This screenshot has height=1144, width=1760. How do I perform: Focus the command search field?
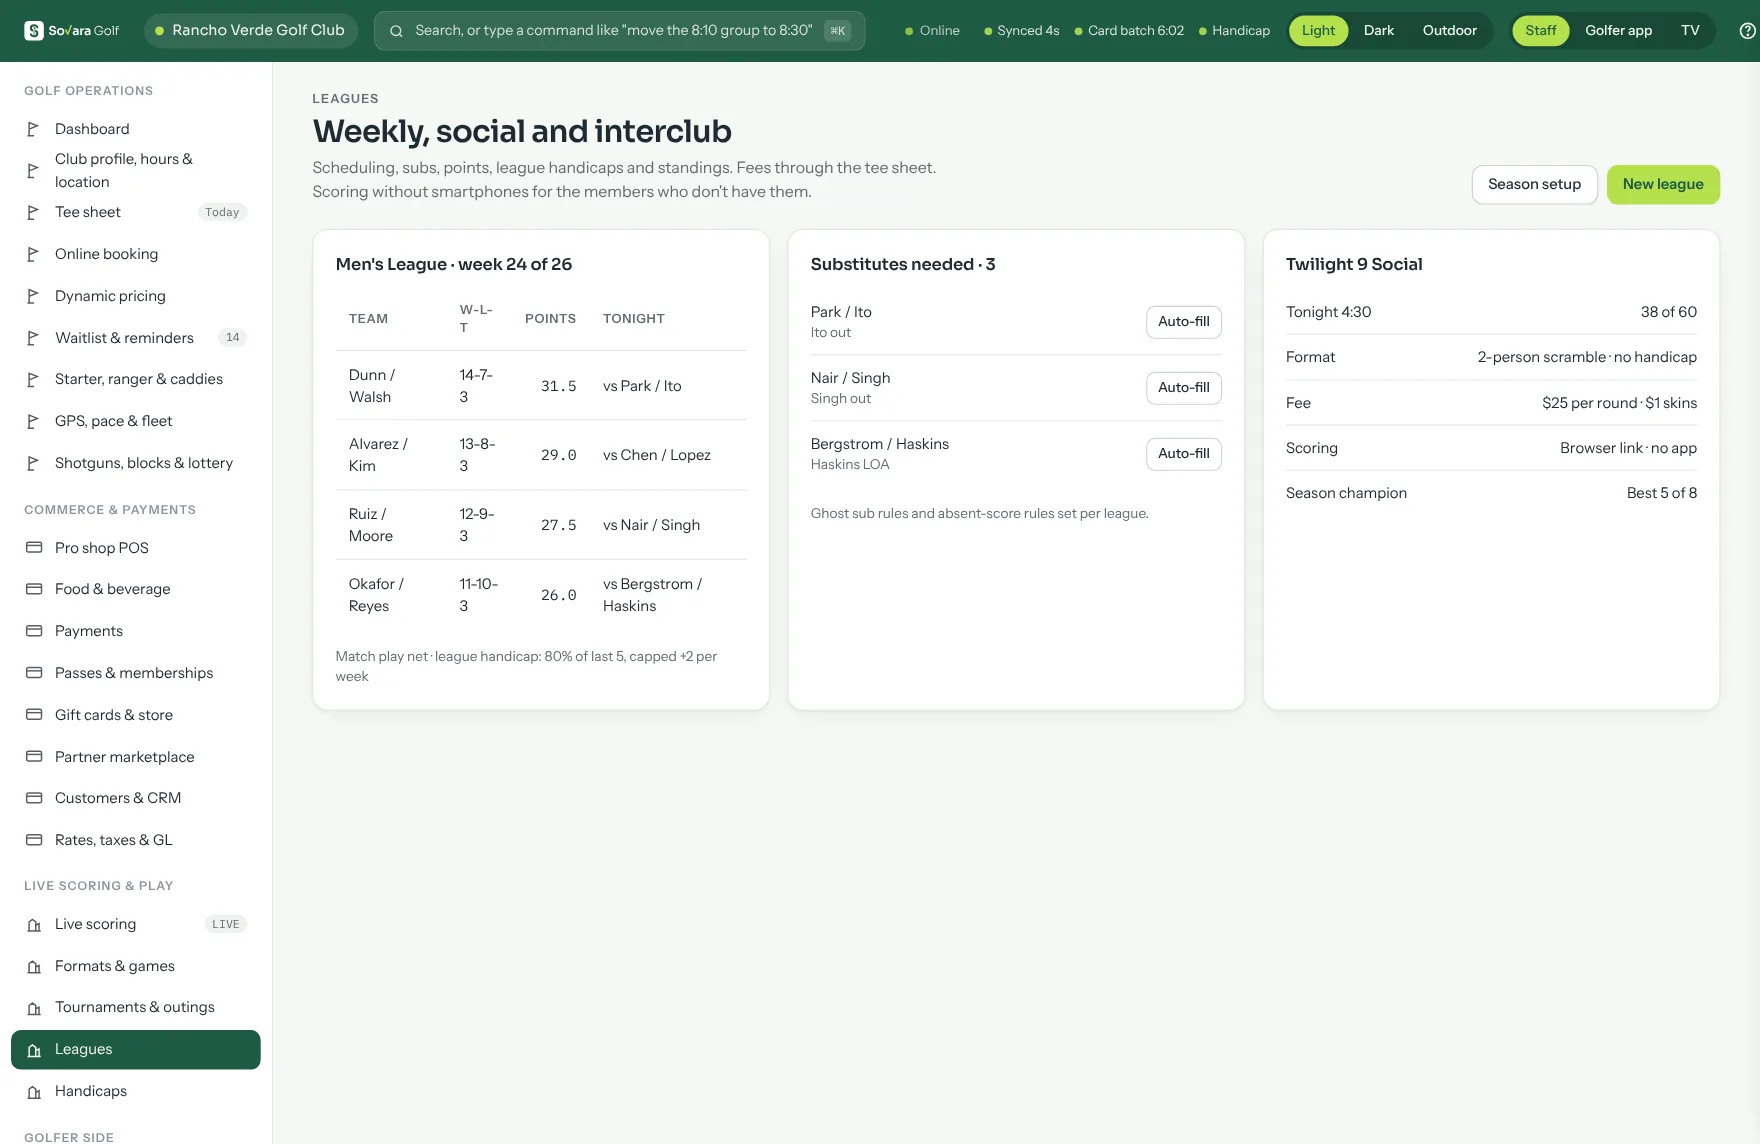click(619, 31)
